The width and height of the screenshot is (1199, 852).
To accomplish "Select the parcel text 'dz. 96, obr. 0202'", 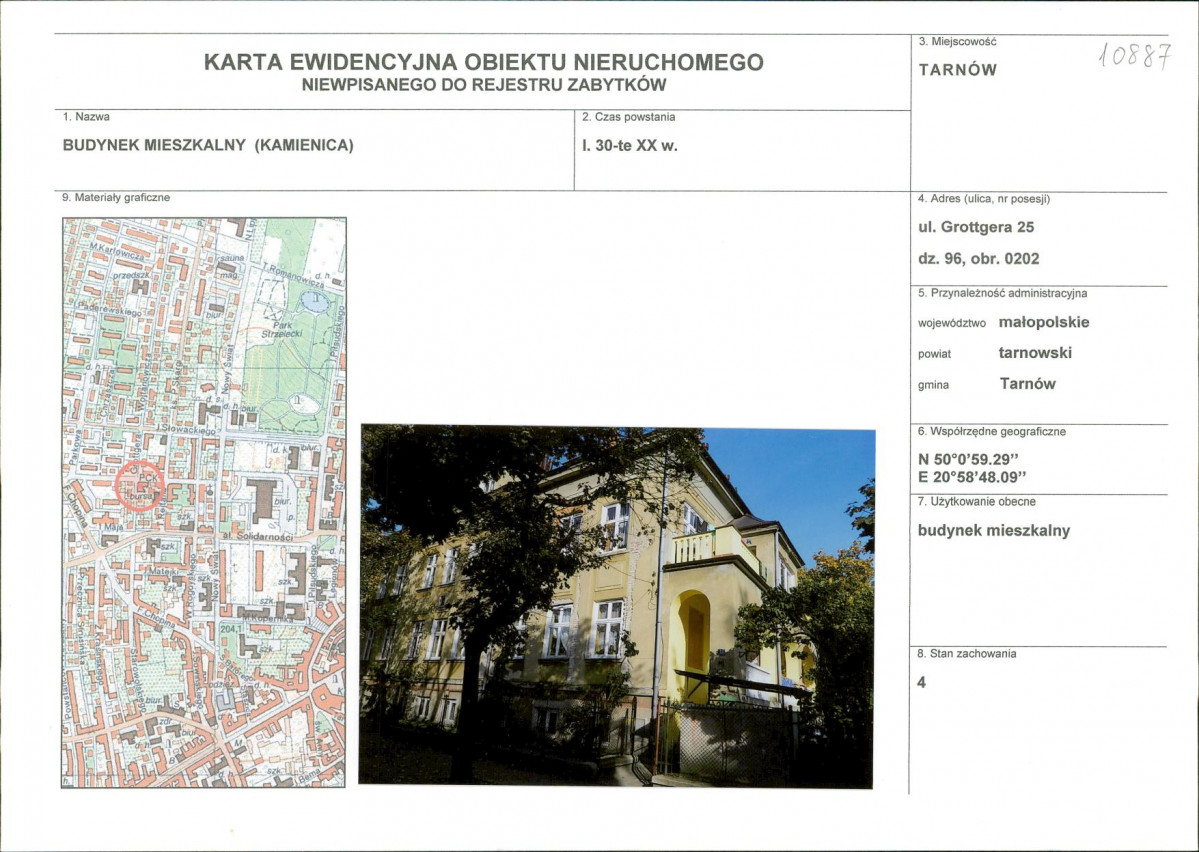I will pyautogui.click(x=979, y=259).
